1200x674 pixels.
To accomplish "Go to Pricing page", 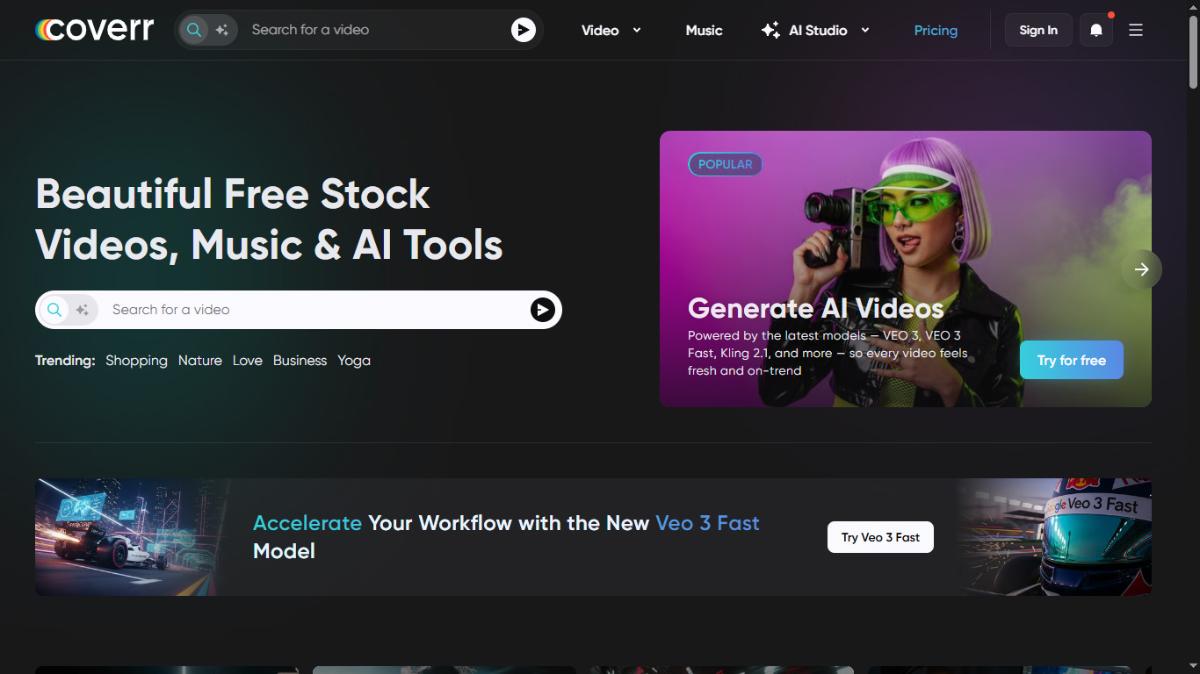I will [x=936, y=30].
